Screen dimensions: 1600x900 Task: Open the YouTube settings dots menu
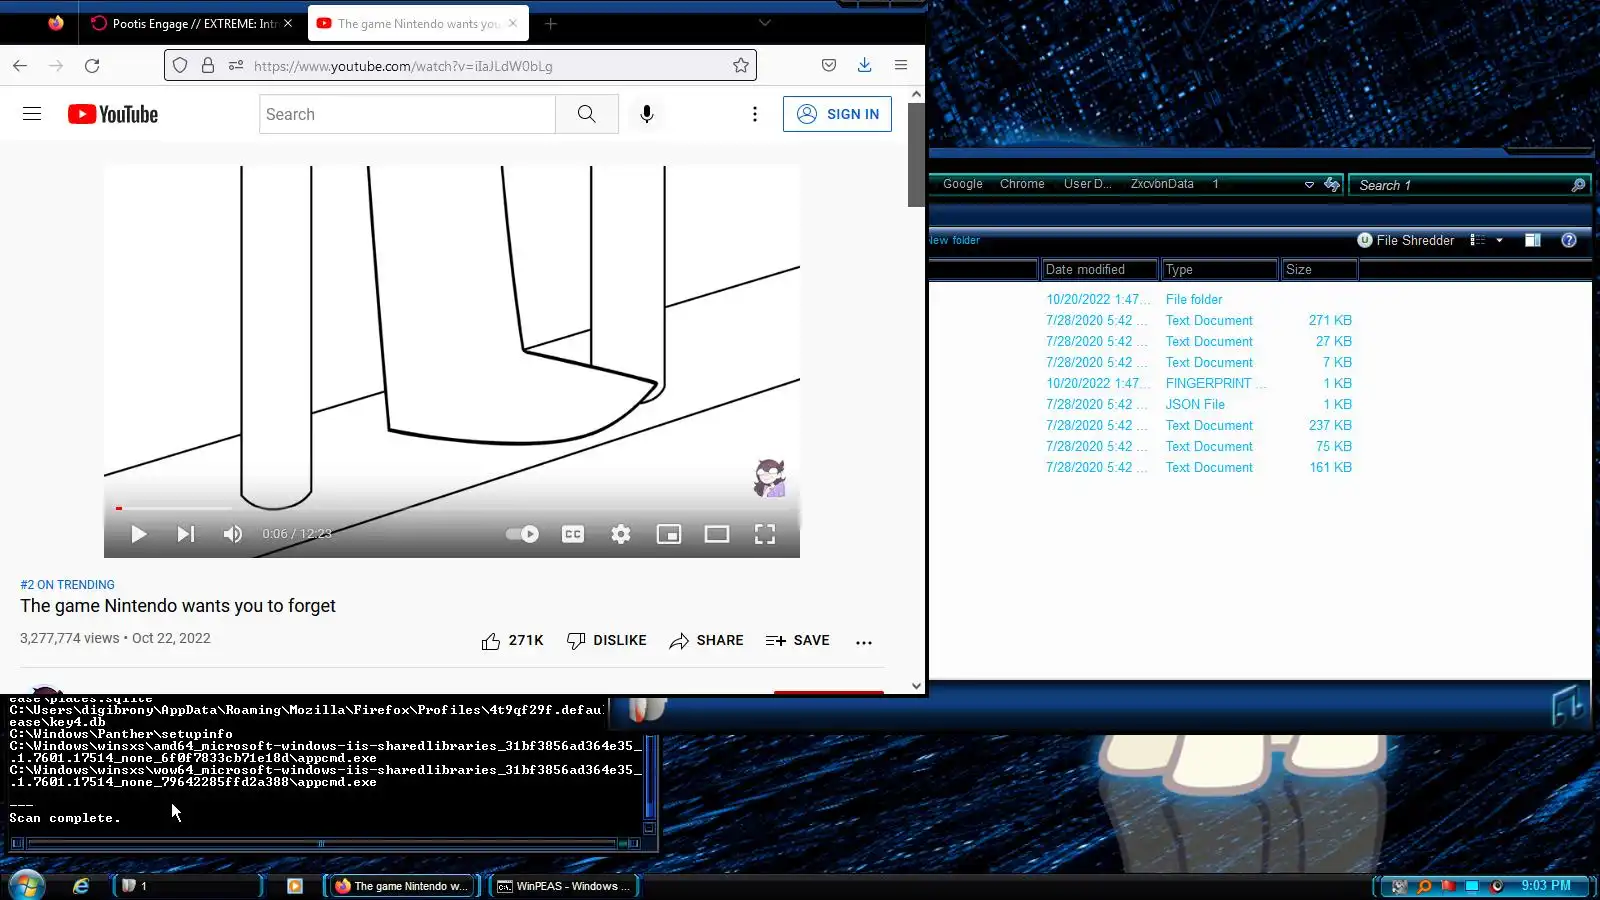(755, 114)
